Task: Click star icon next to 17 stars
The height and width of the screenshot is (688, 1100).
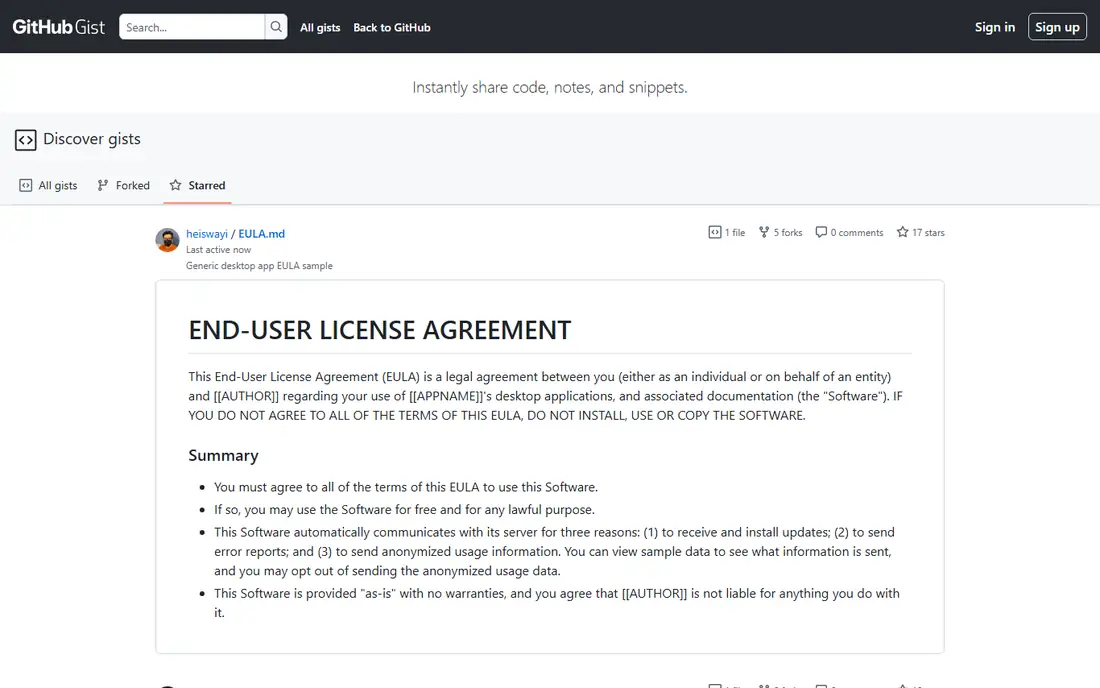Action: [x=903, y=232]
